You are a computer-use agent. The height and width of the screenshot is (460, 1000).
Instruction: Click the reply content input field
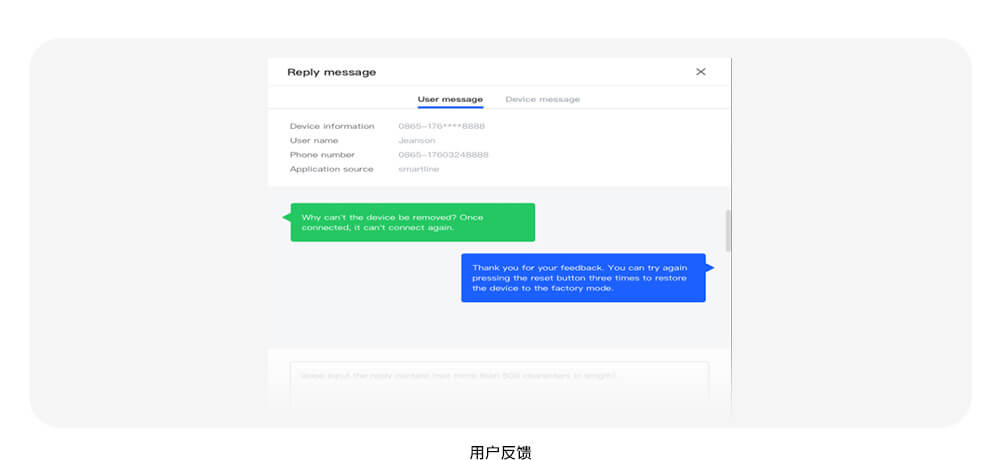click(x=499, y=384)
